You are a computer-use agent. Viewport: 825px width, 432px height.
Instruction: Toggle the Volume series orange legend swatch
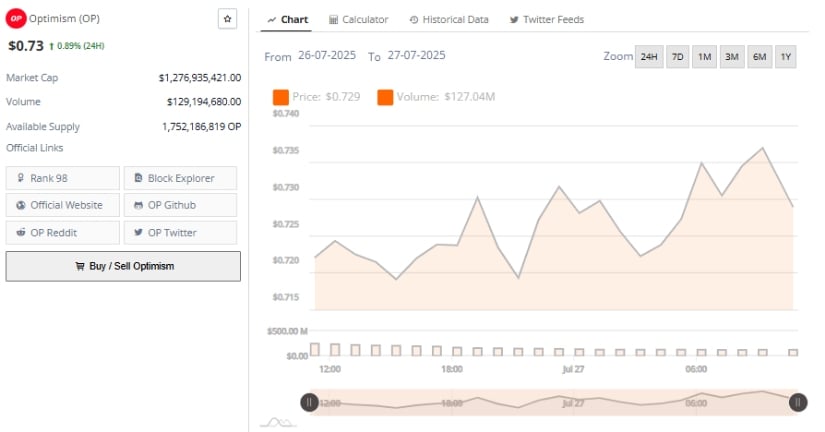click(385, 97)
